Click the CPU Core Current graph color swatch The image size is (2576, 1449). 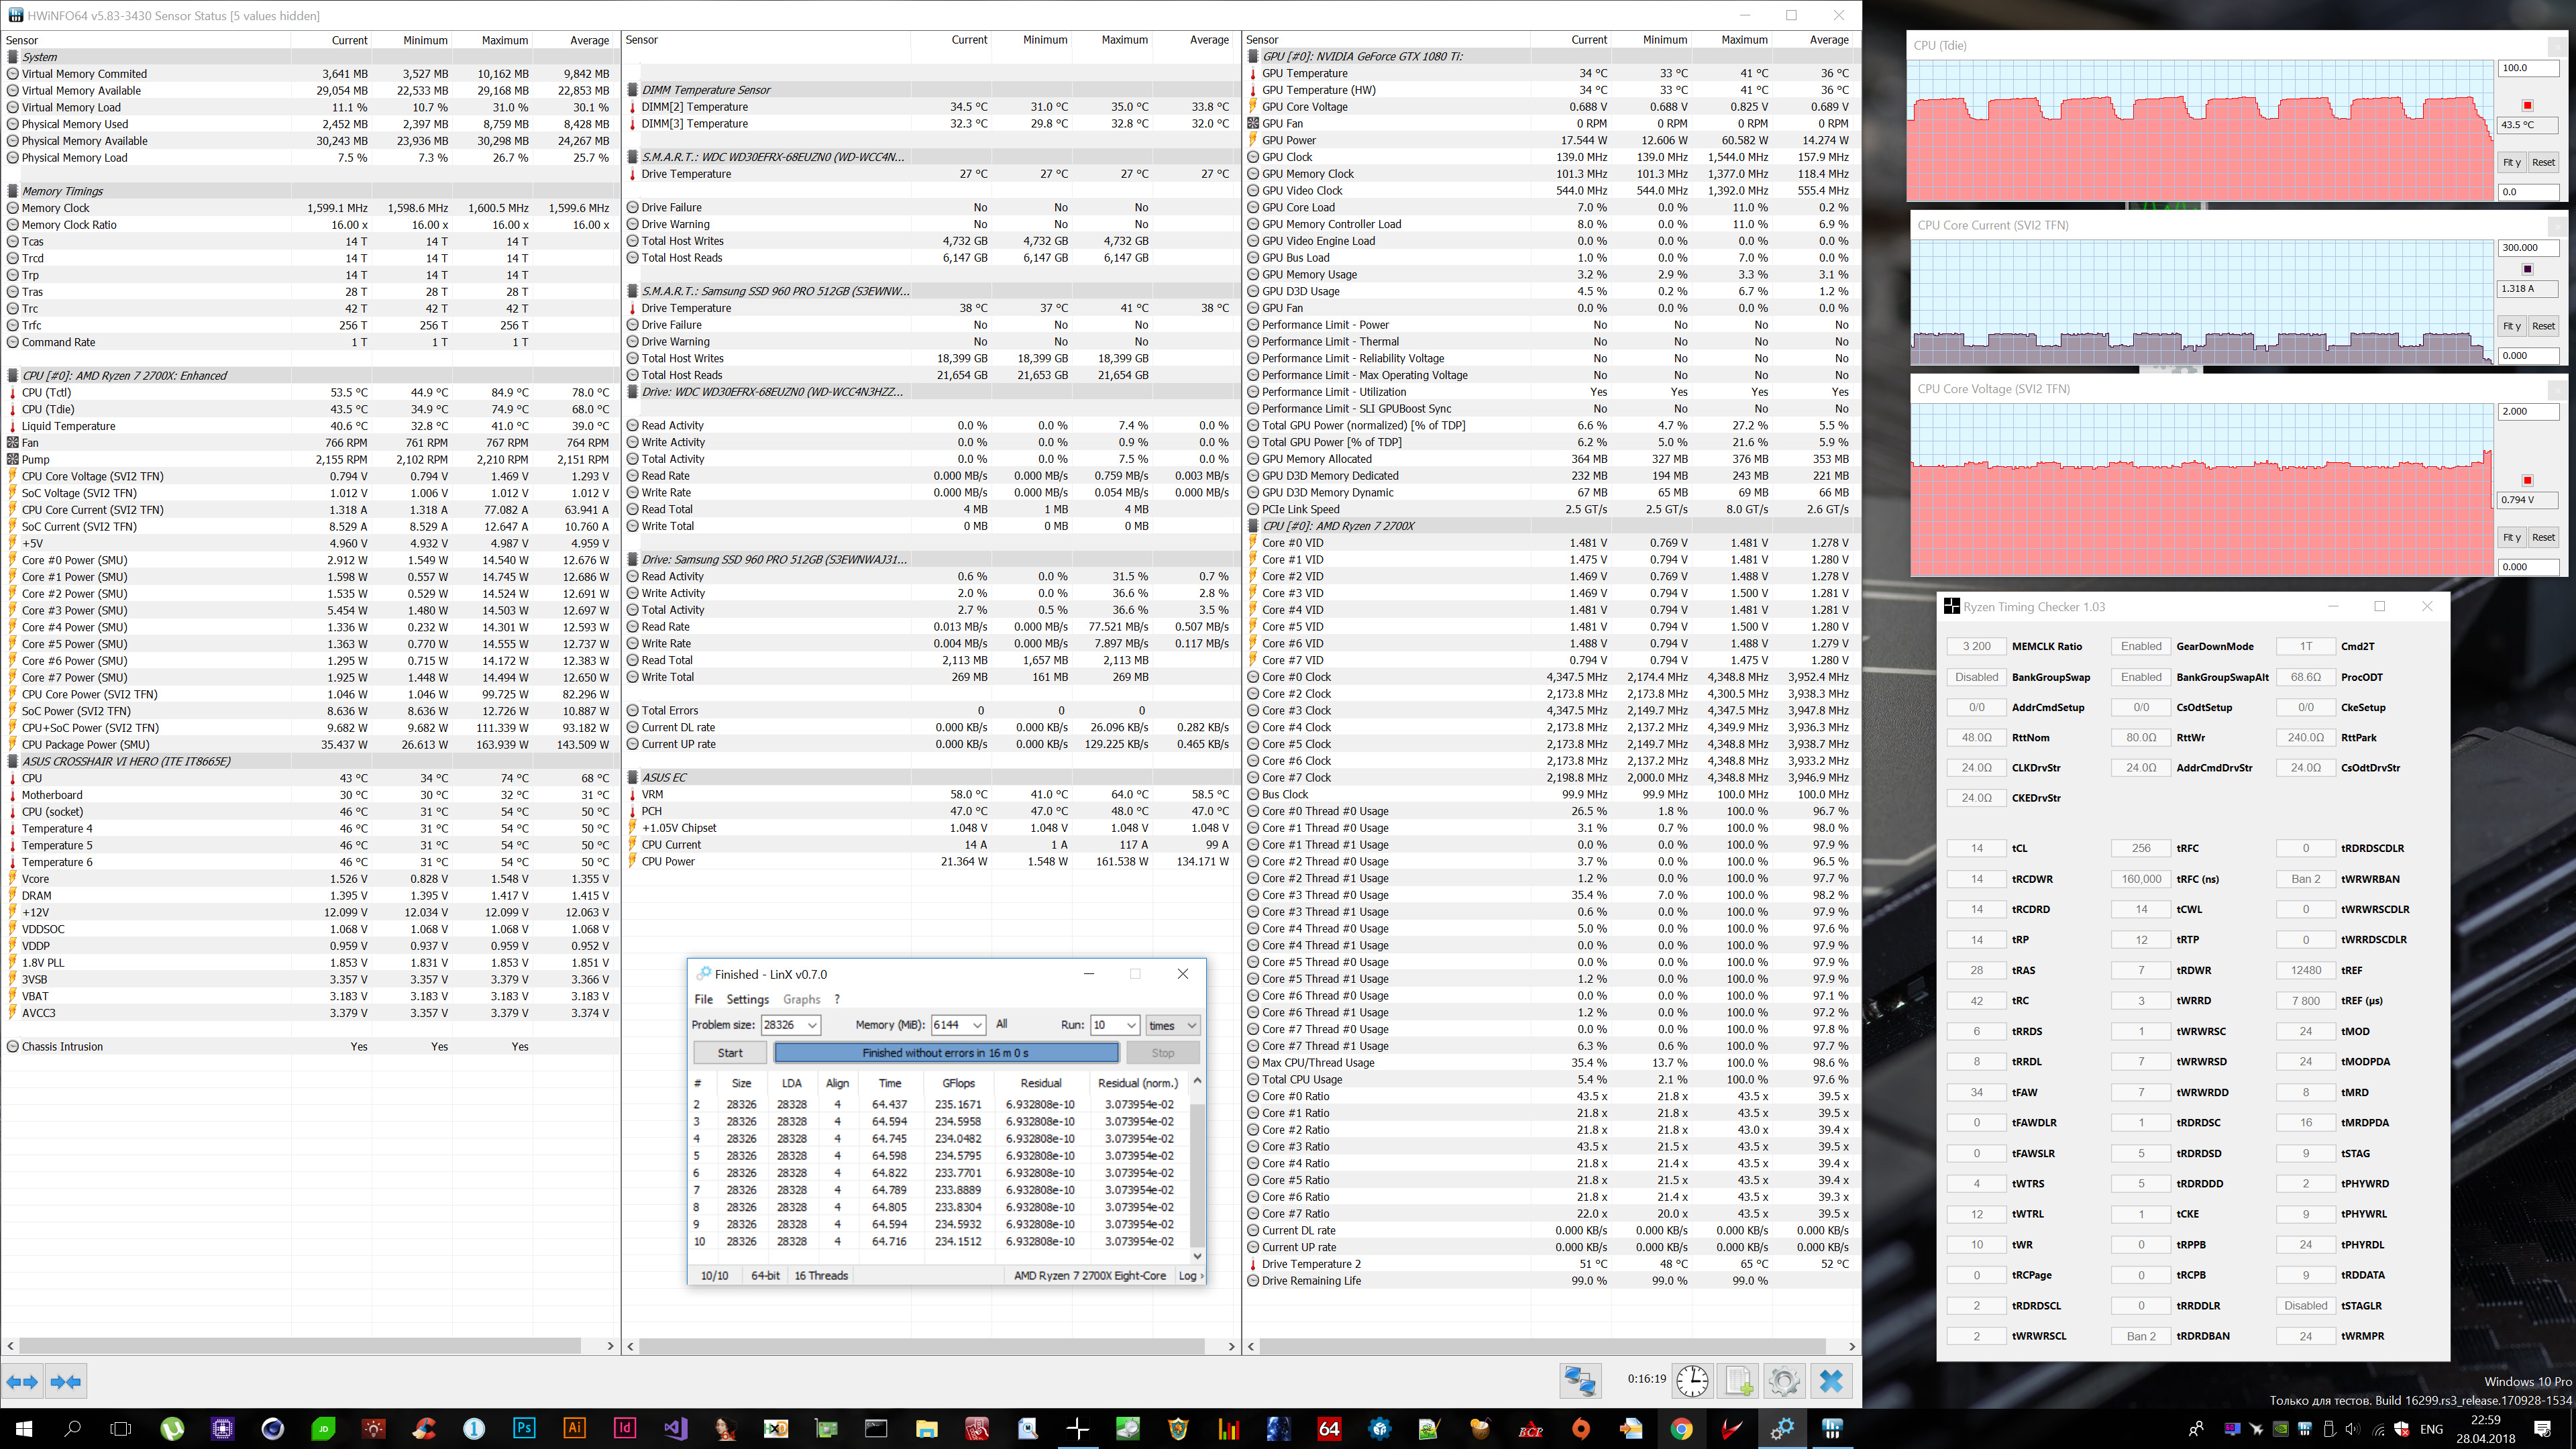pos(2527,269)
